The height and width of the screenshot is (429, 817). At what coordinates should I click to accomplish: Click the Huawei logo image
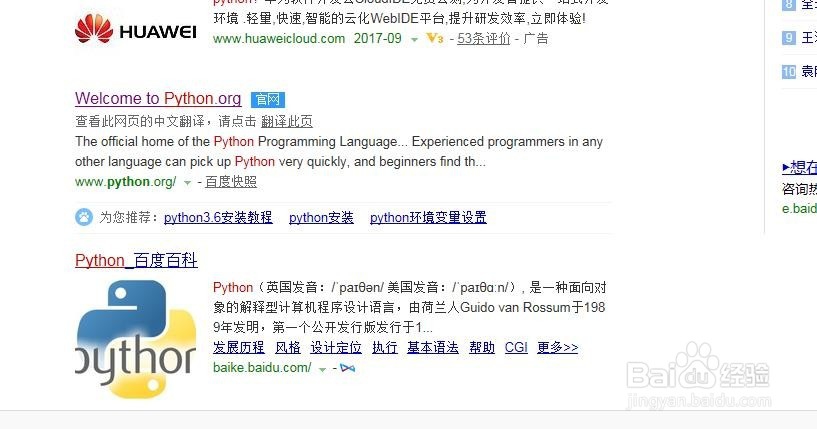tap(135, 29)
